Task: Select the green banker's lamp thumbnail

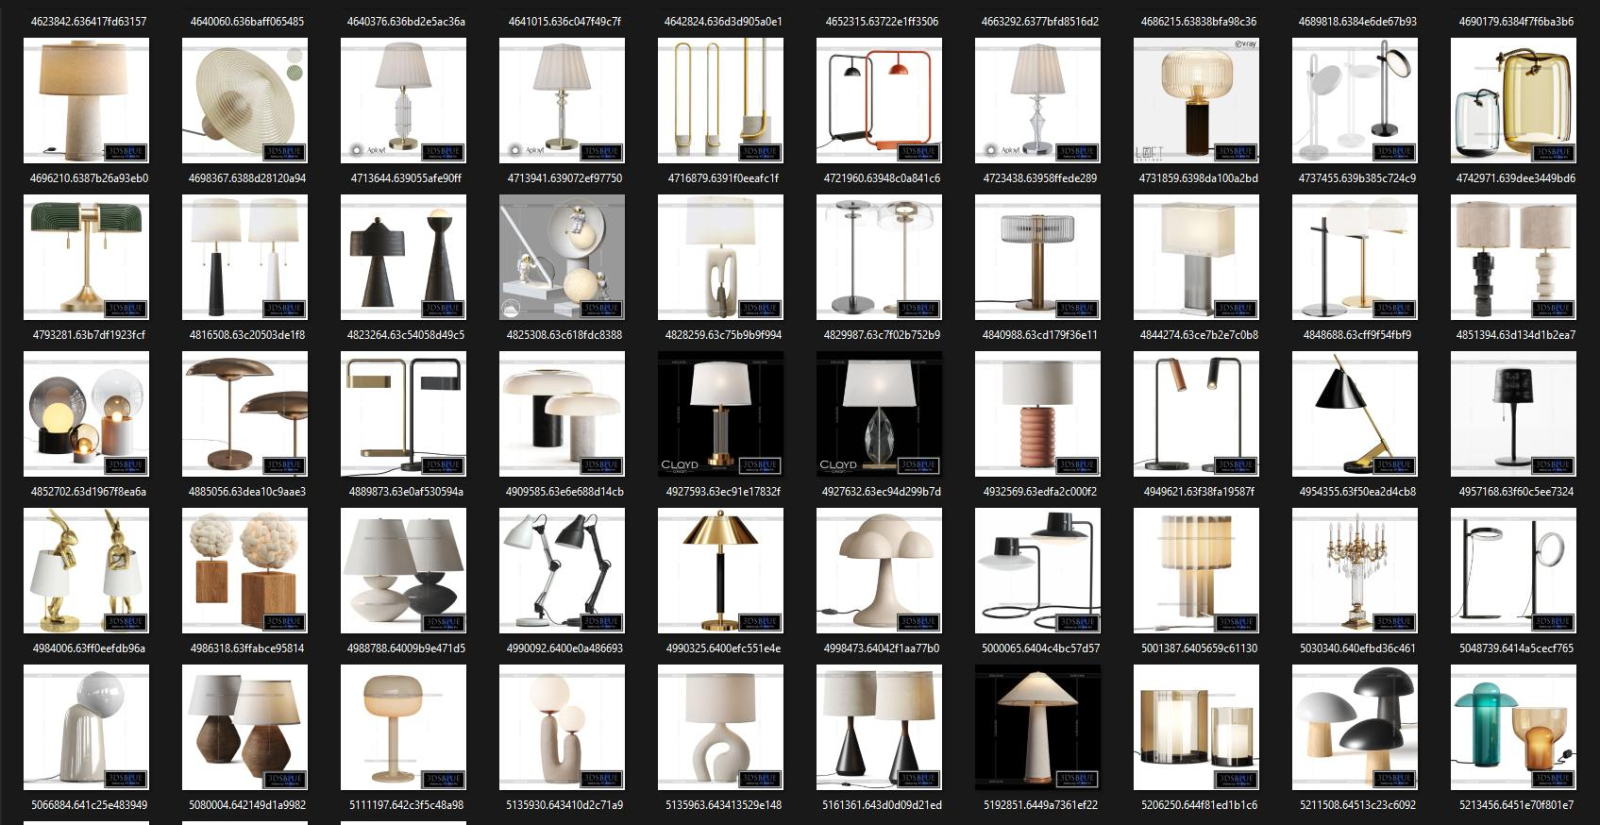Action: click(86, 257)
